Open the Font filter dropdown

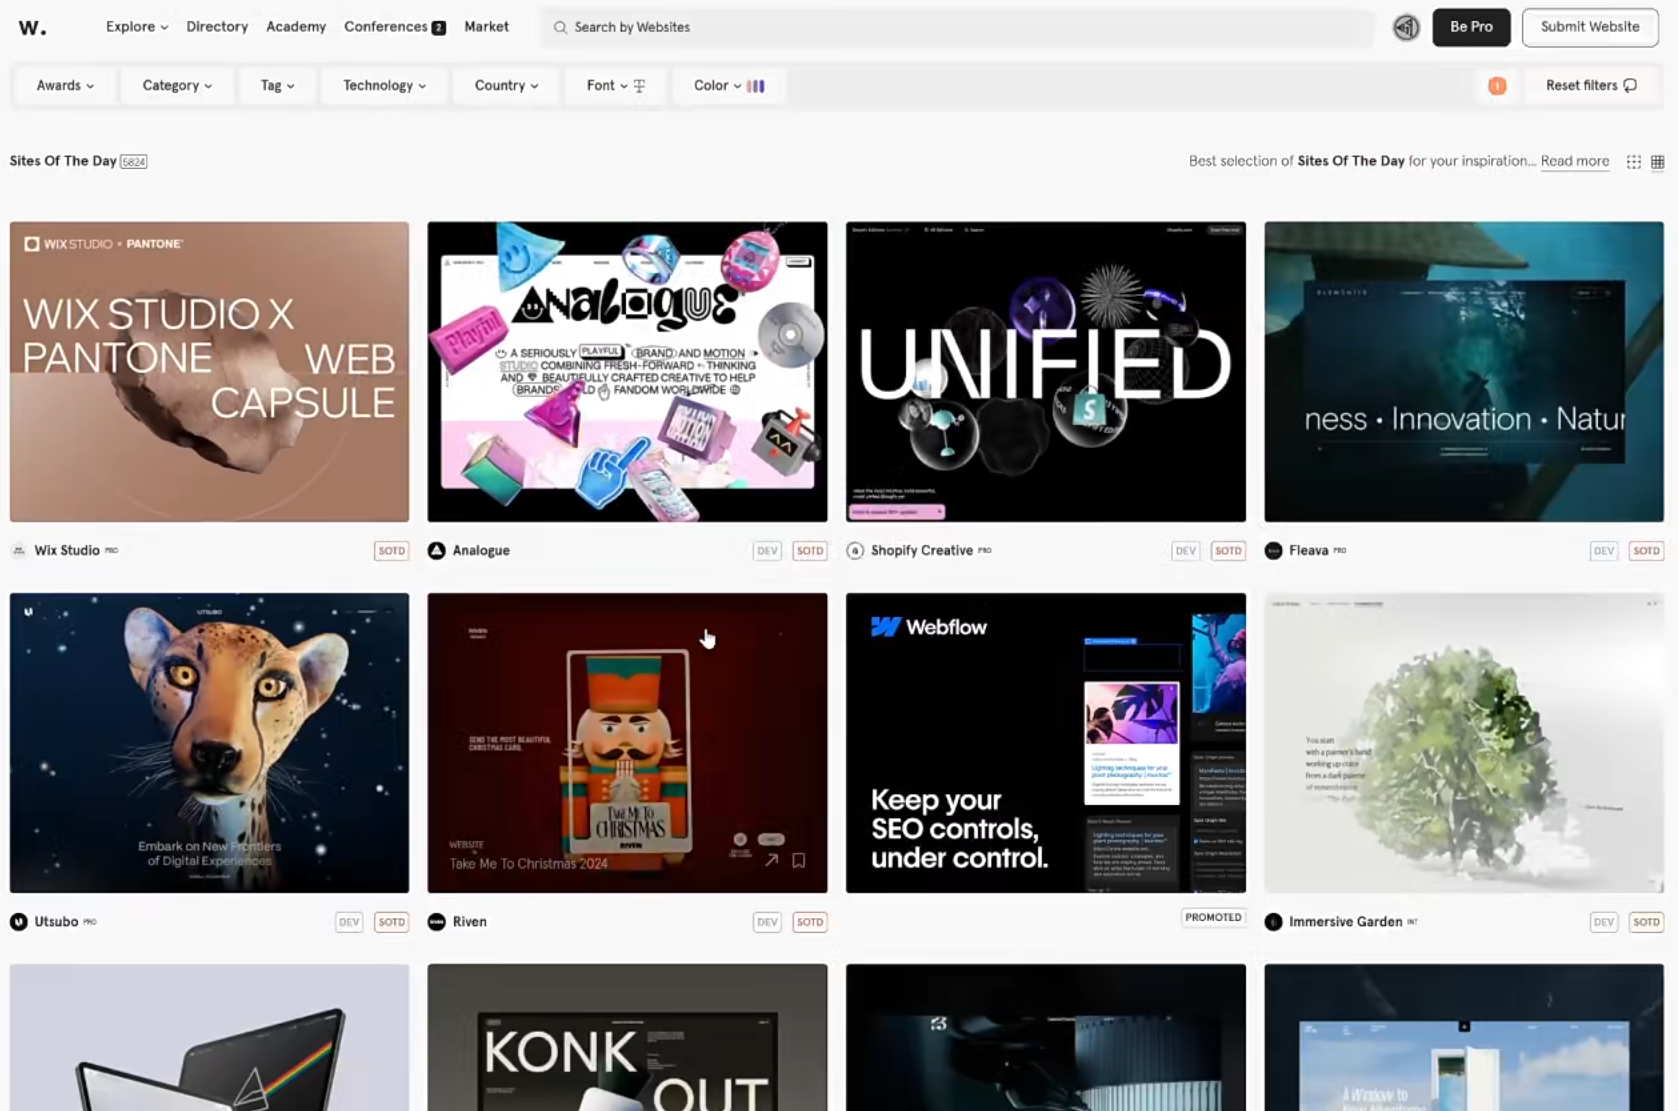click(x=615, y=86)
